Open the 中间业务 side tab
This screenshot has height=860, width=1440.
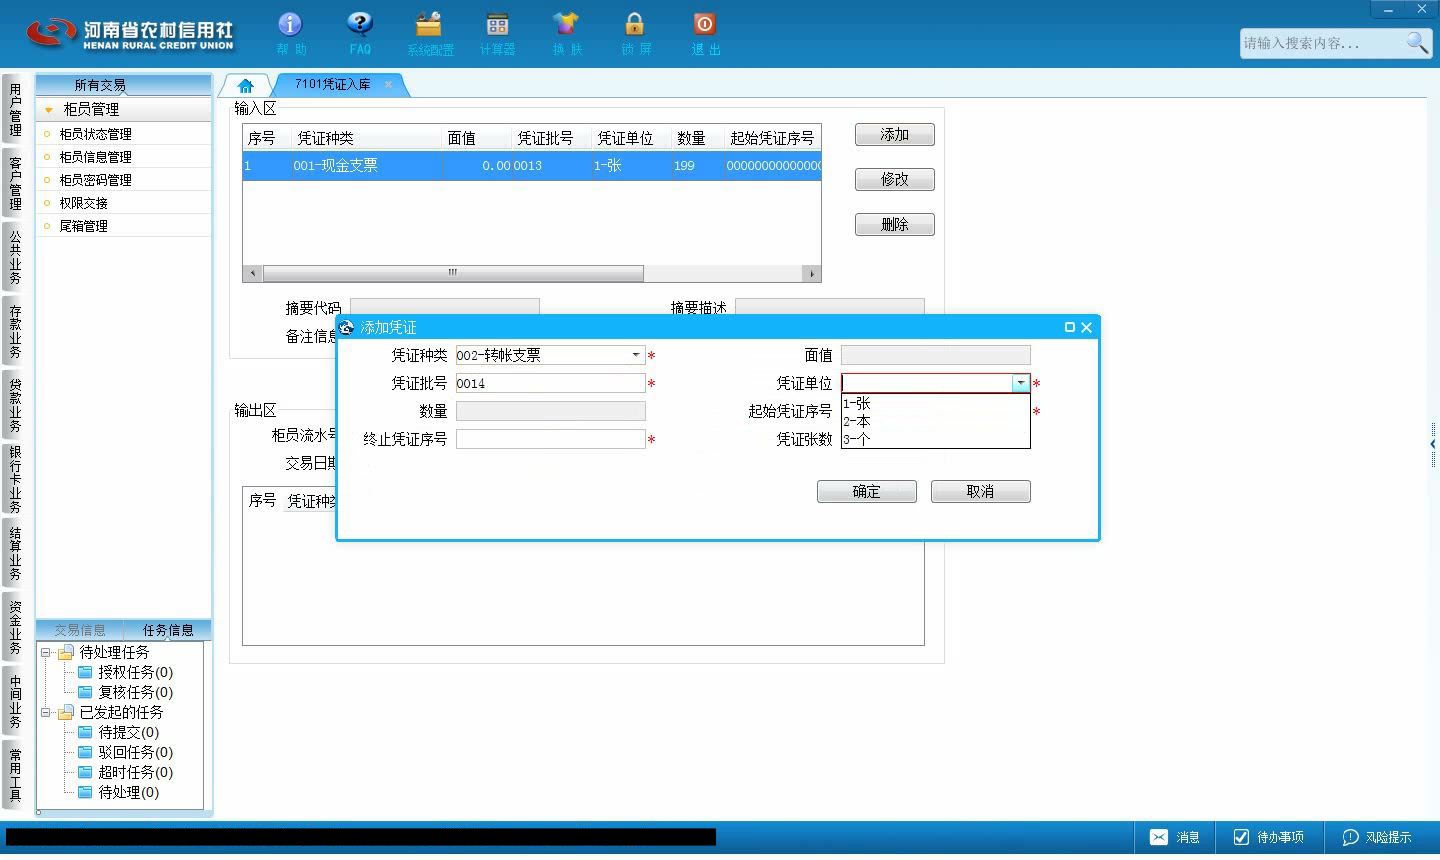click(15, 701)
